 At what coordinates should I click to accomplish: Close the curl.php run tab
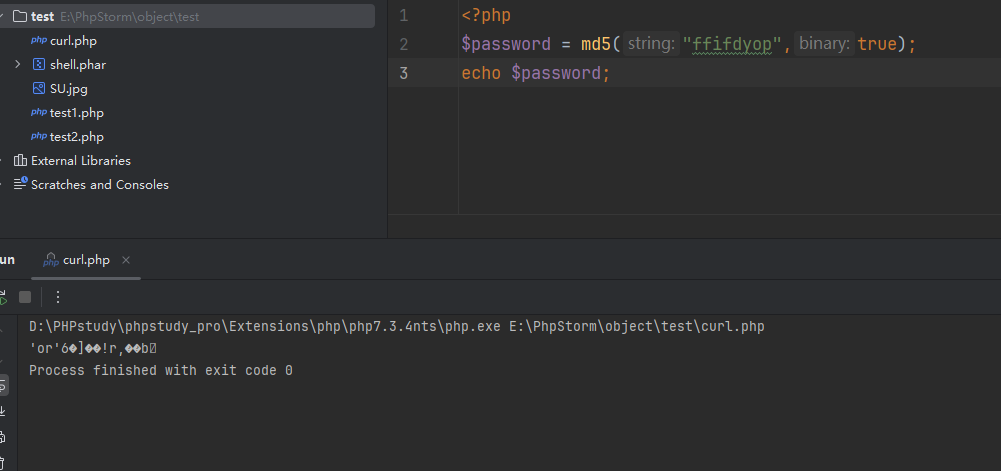point(126,260)
